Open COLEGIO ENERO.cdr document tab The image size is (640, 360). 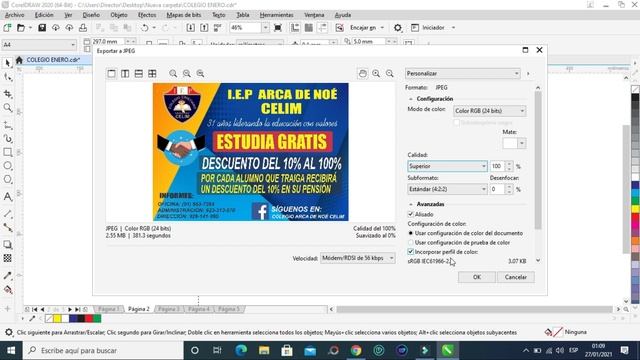coord(53,60)
